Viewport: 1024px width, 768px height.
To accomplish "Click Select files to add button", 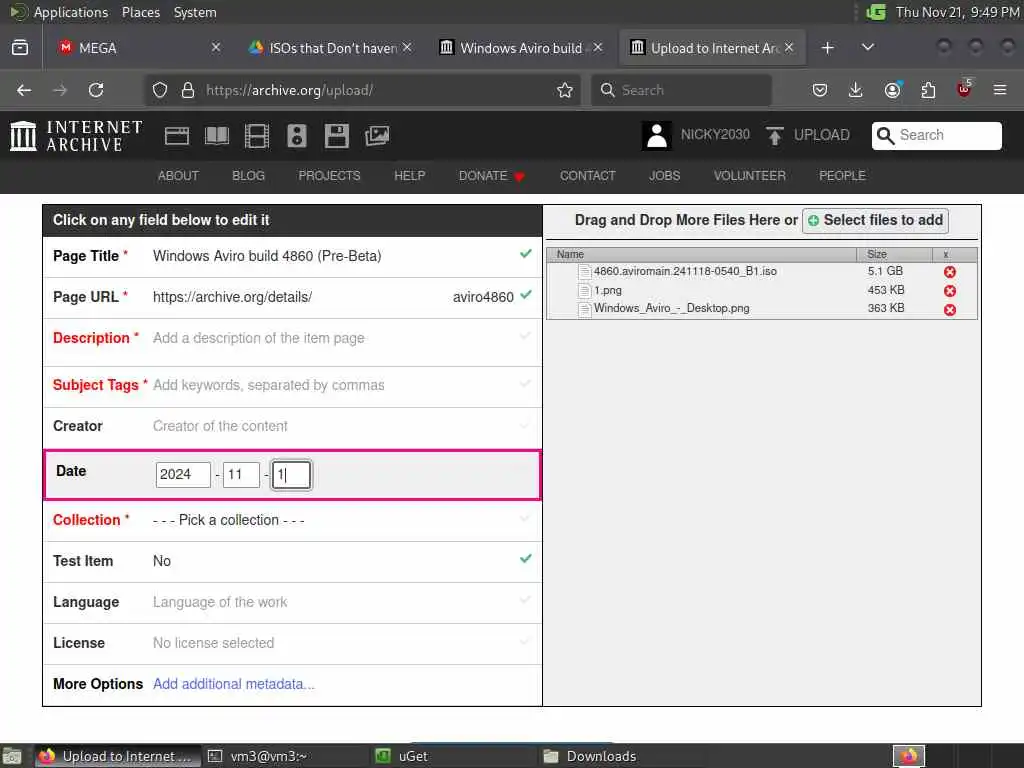I will [875, 221].
